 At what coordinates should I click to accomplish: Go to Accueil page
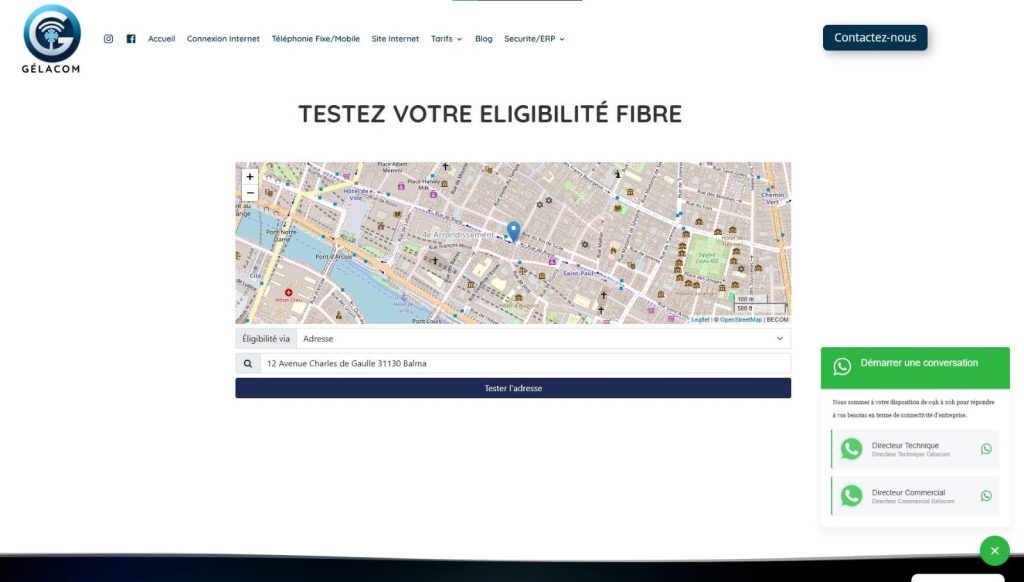(161, 39)
